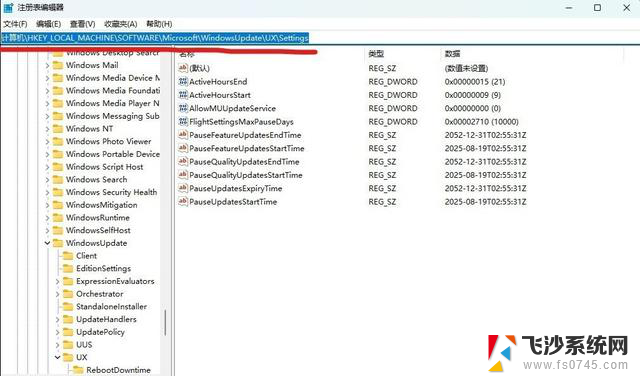
Task: Click the tree pane vertical scrollbar thumb
Action: coord(165,323)
